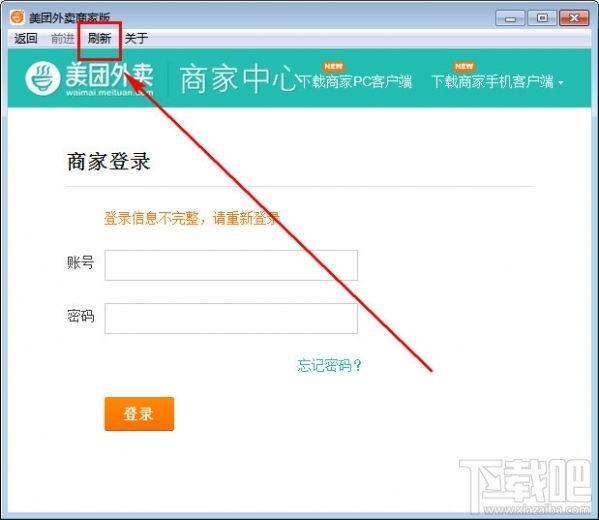Click the 返回 menu item

[26, 38]
